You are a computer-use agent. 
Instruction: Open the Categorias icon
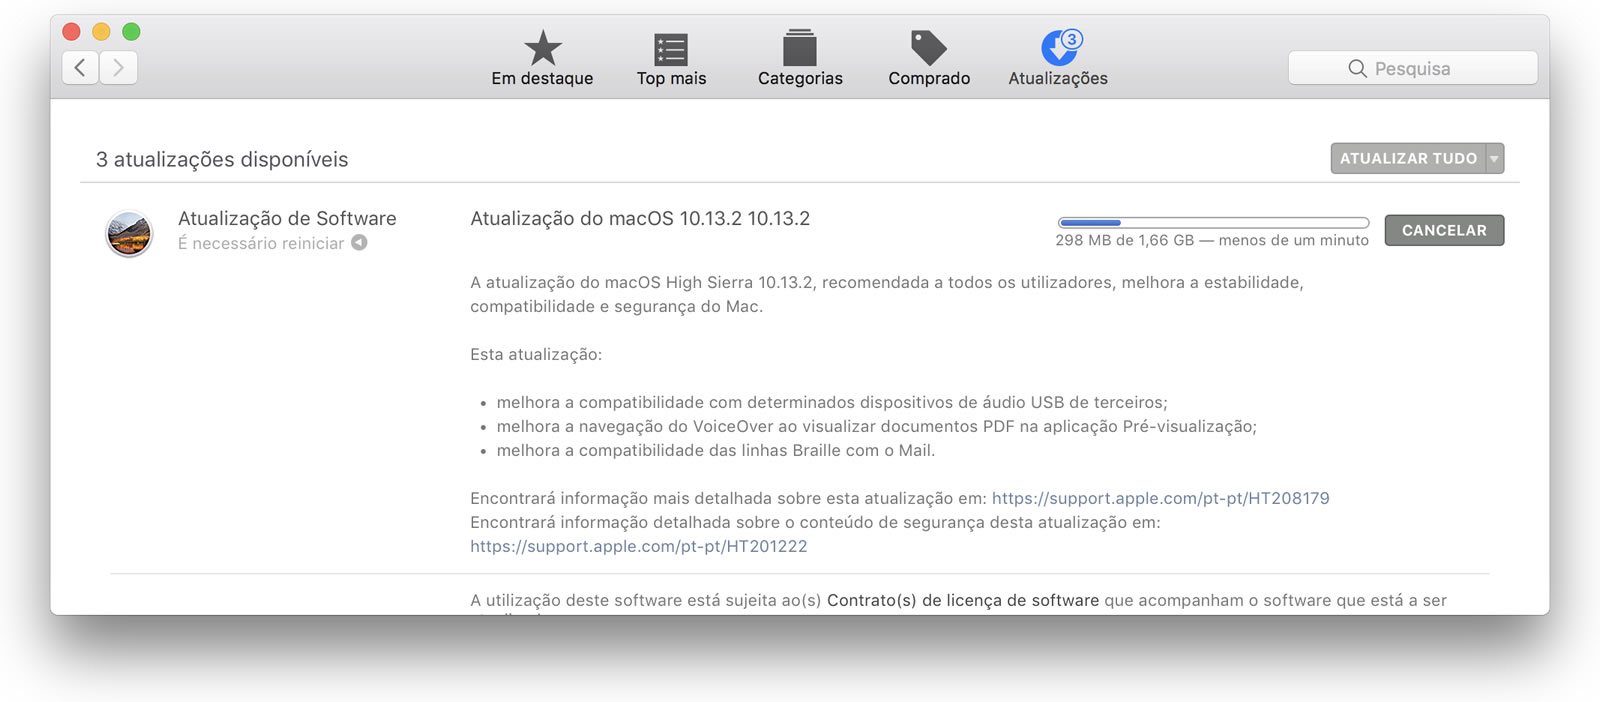(800, 48)
